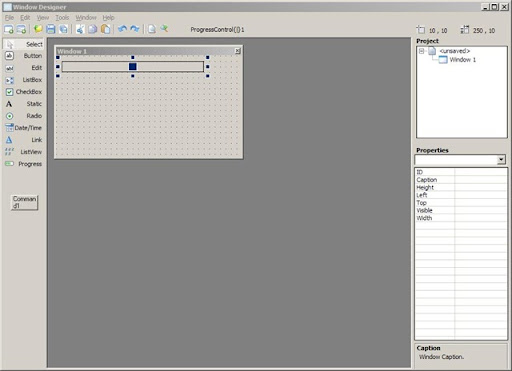Click the Paste clipboard toolbar icon
Viewport: 512px width, 371px height.
[x=105, y=29]
